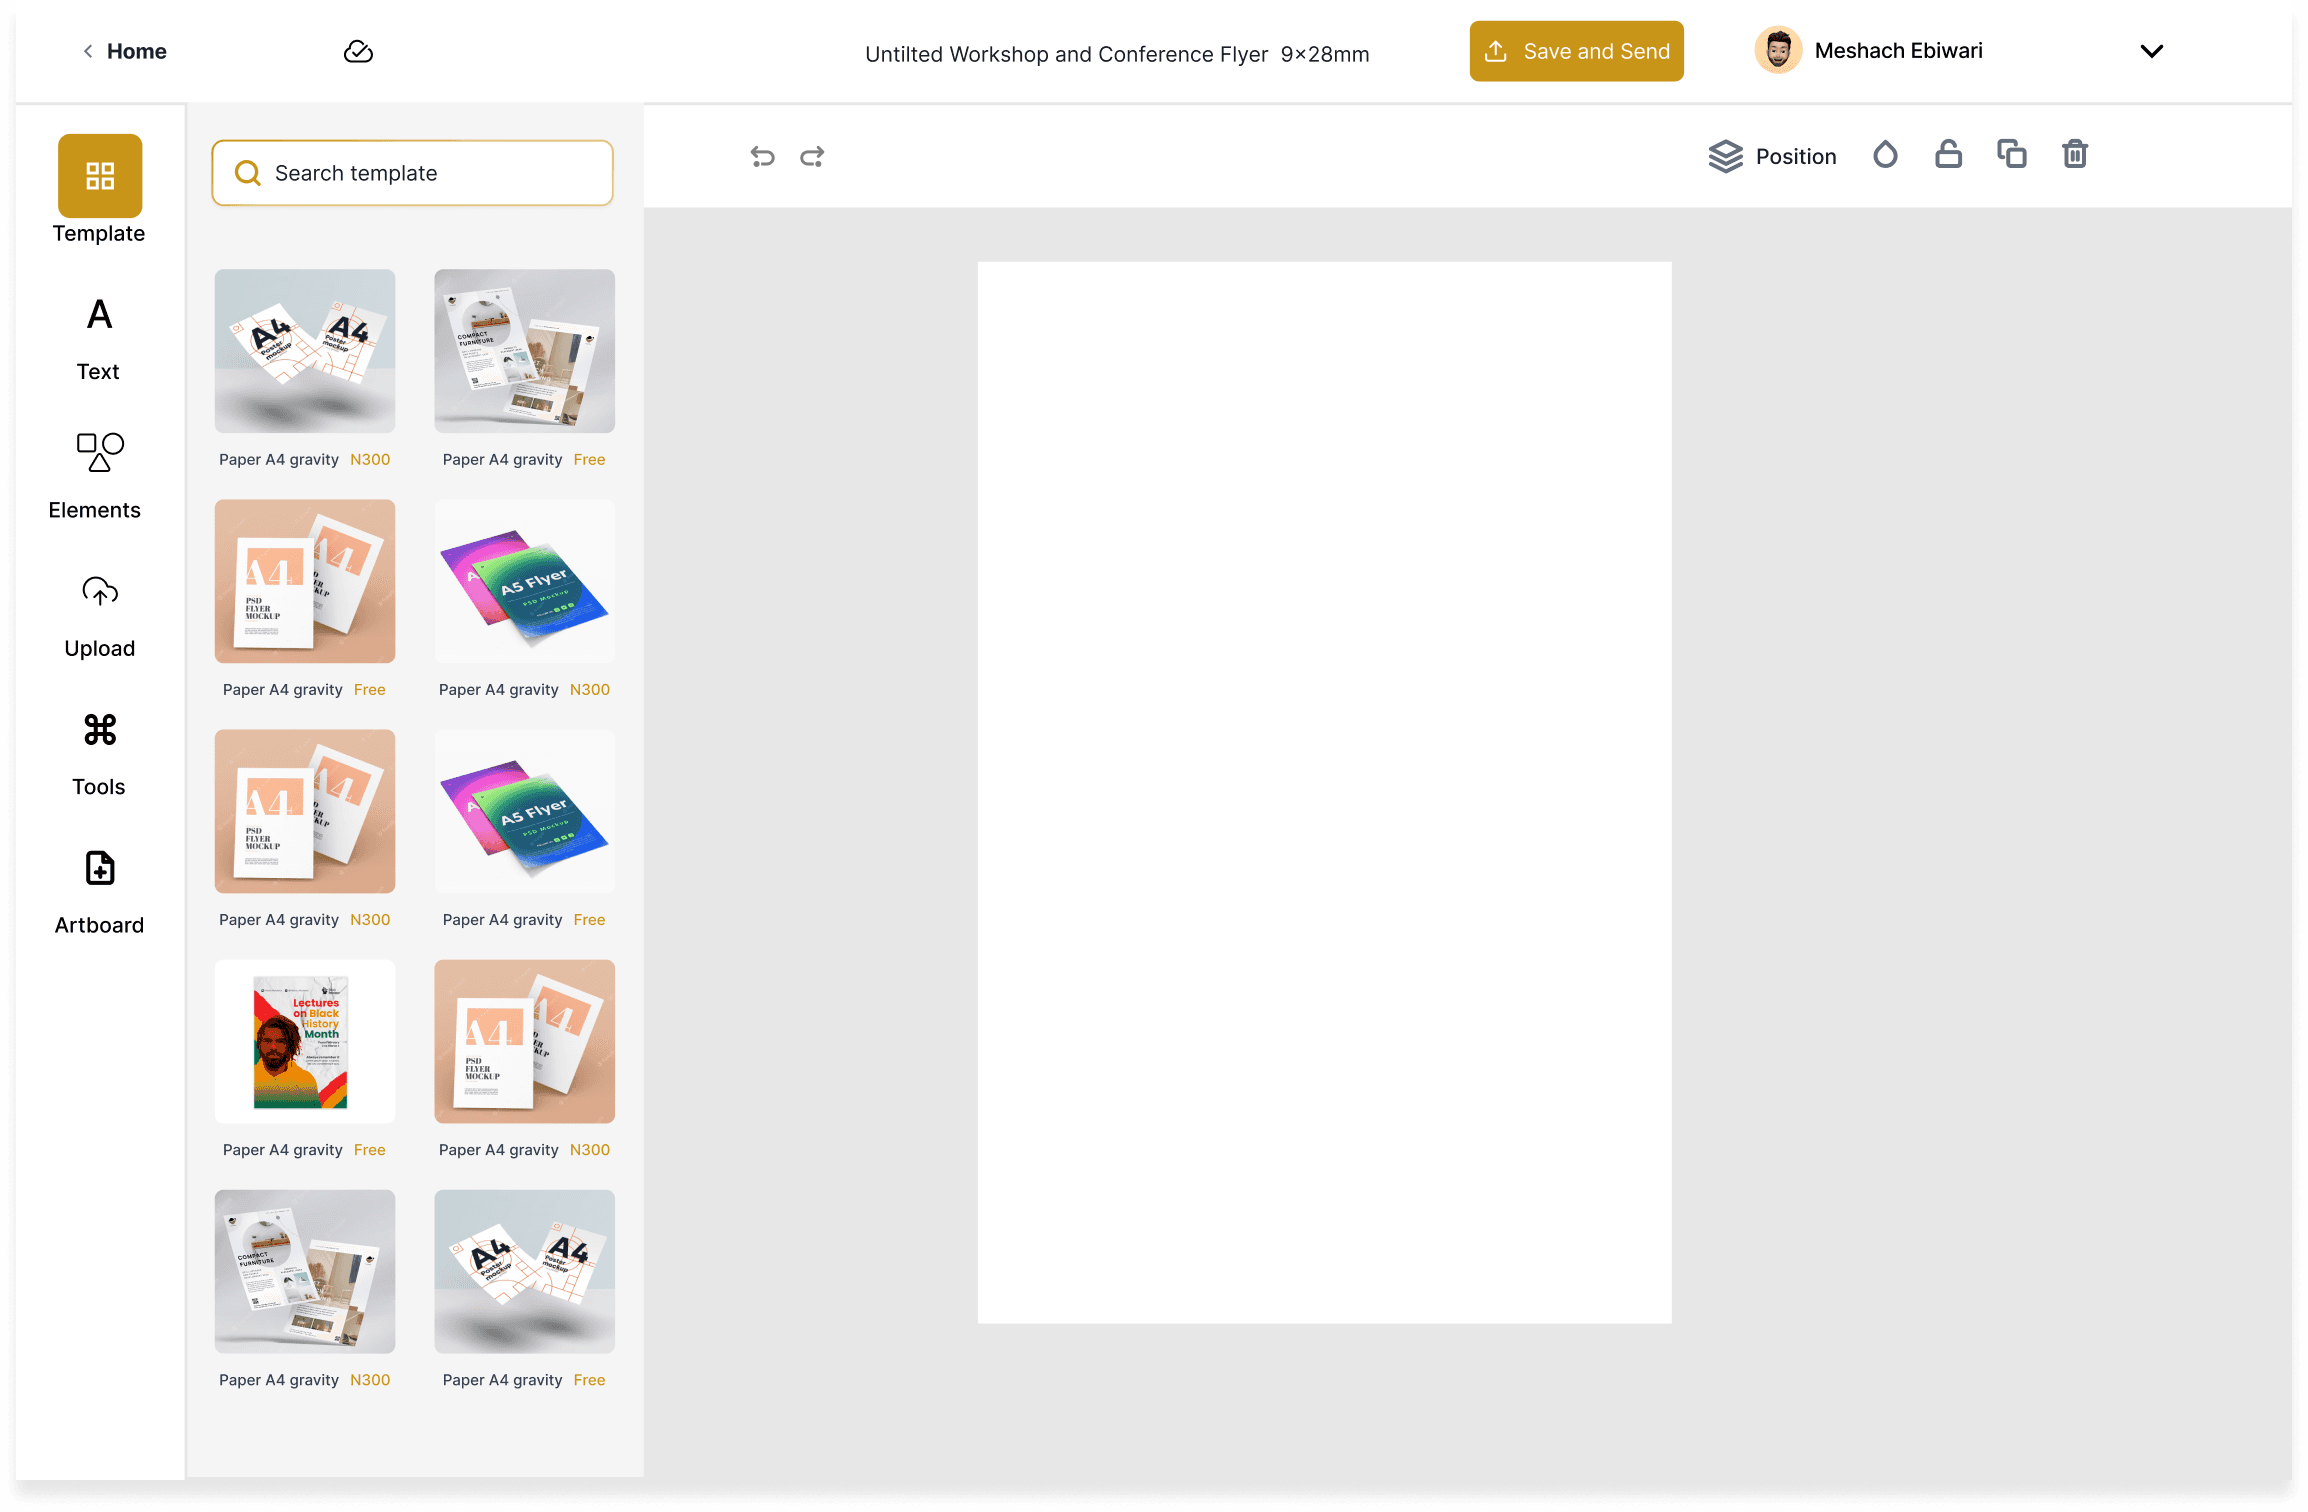2308x1512 pixels.
Task: Click the cloud sync status icon
Action: [x=358, y=51]
